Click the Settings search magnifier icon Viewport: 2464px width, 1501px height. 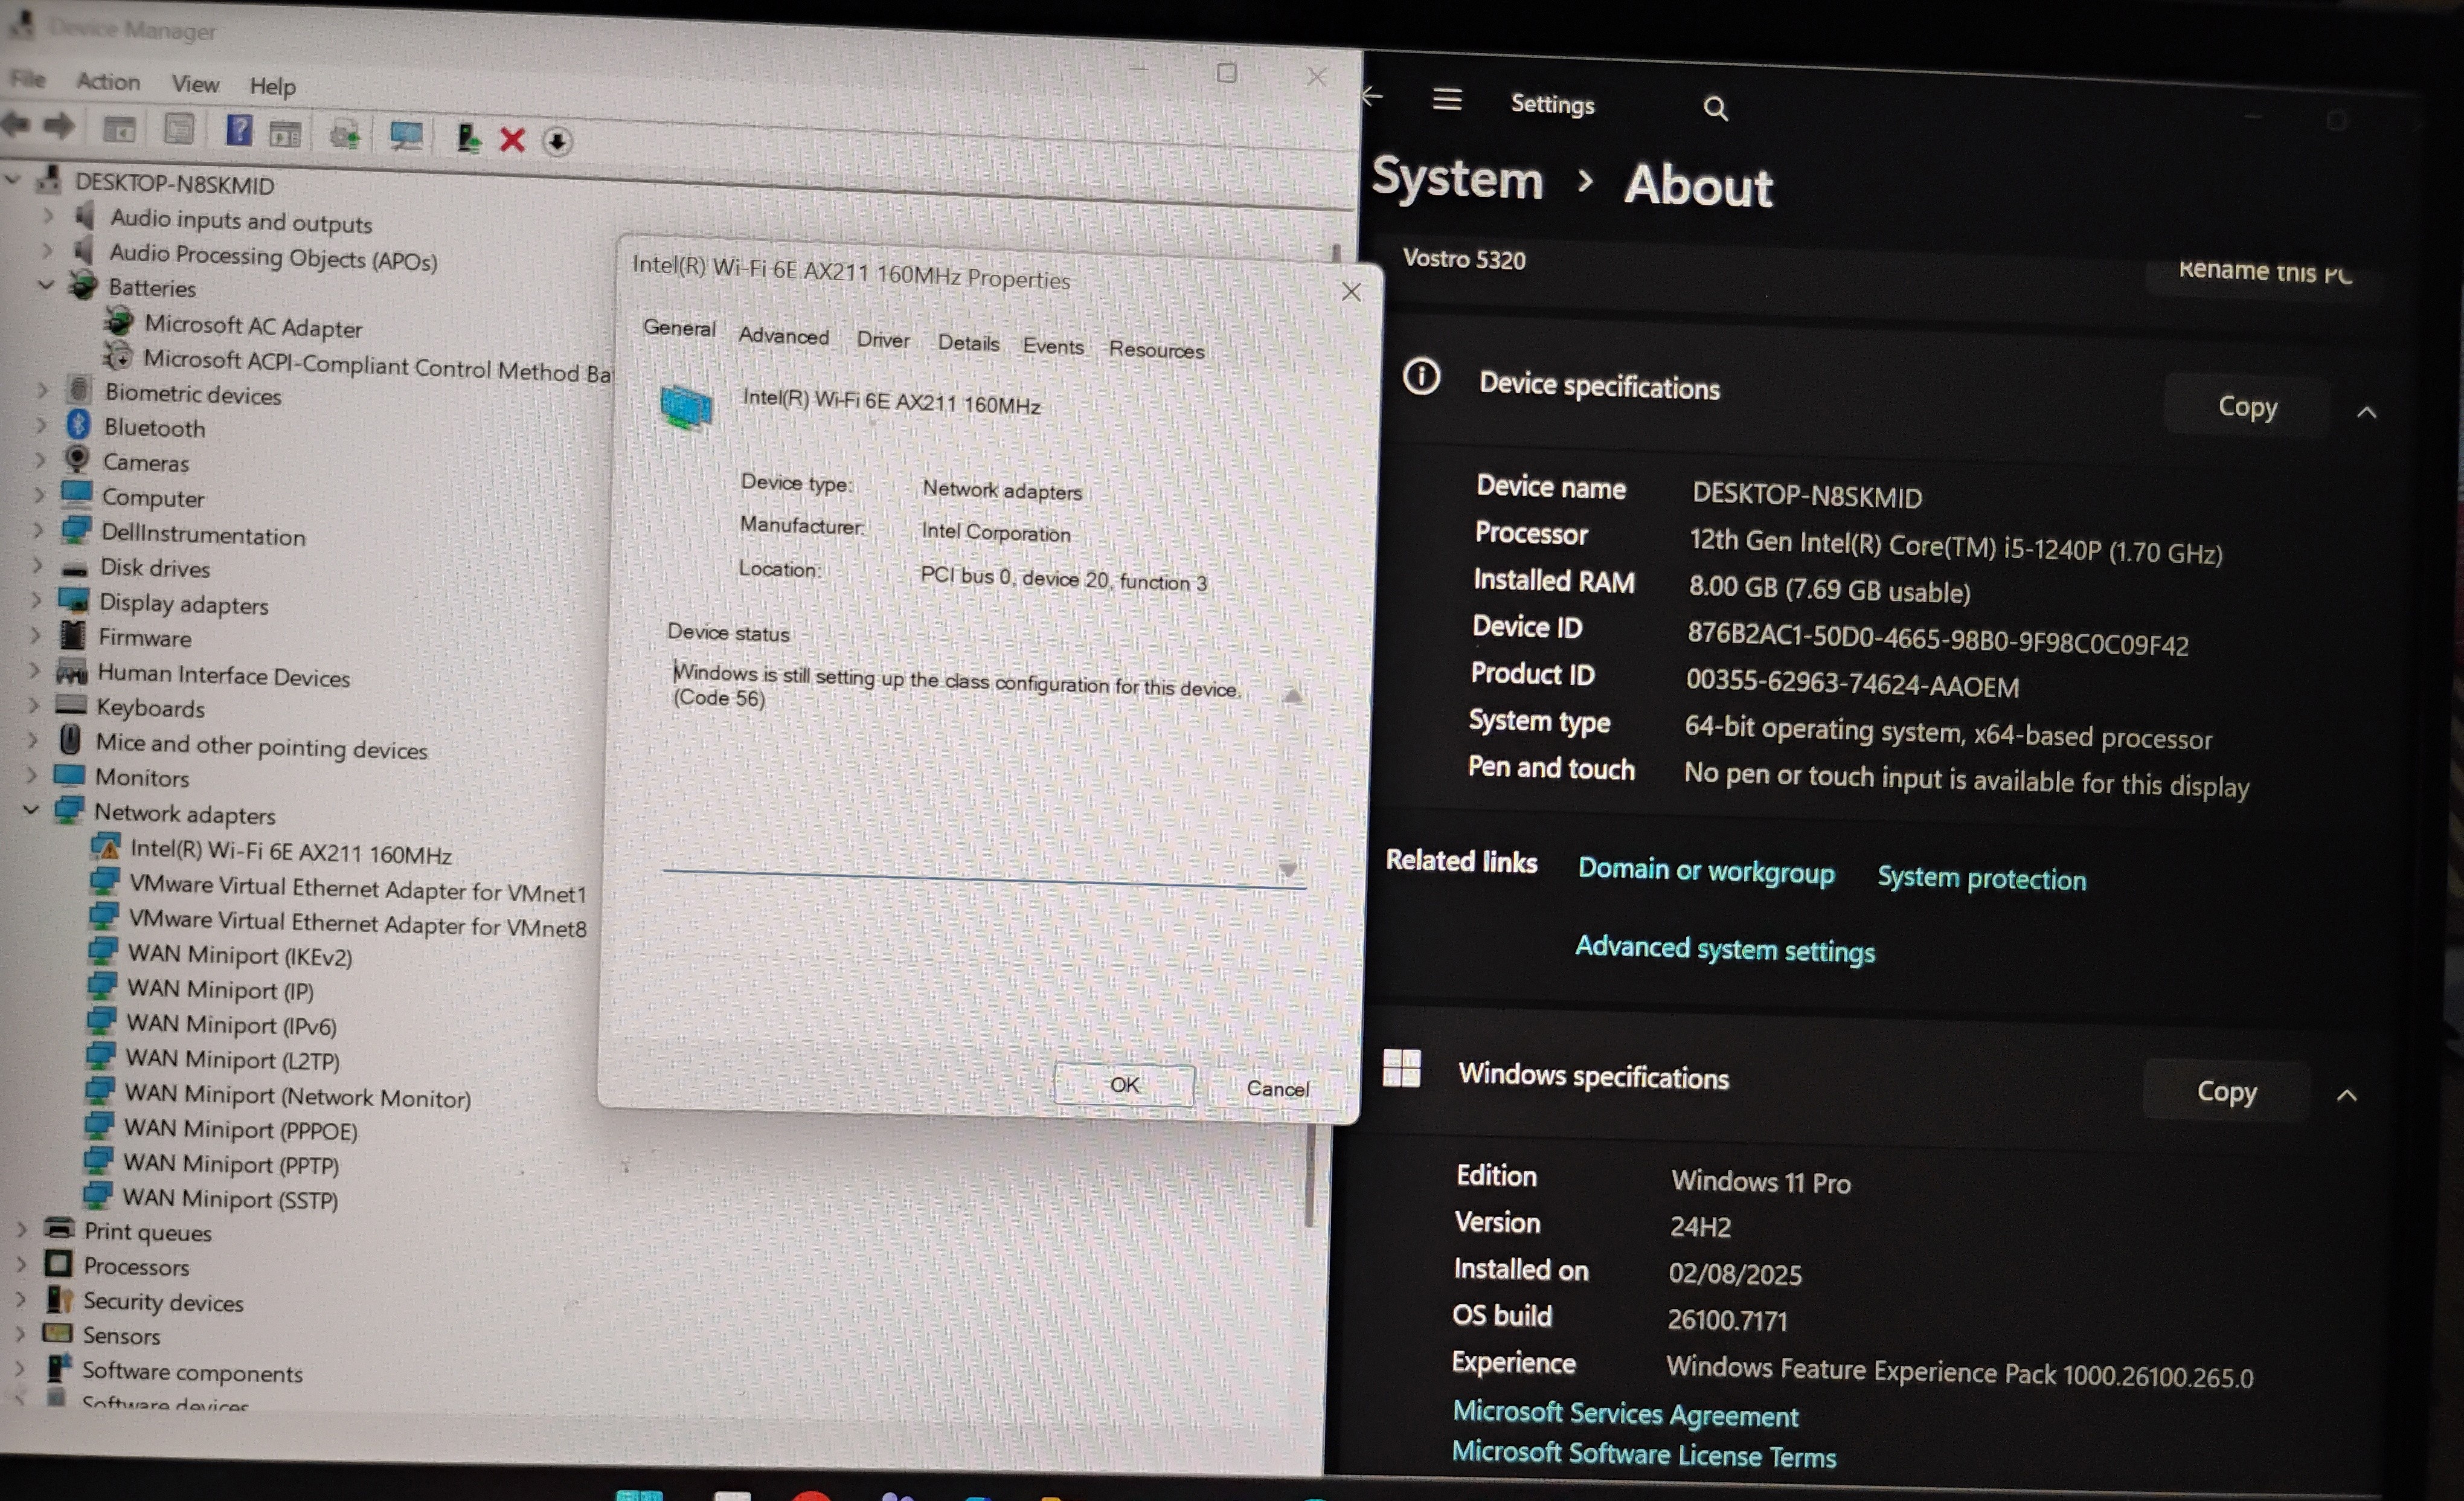click(1715, 108)
